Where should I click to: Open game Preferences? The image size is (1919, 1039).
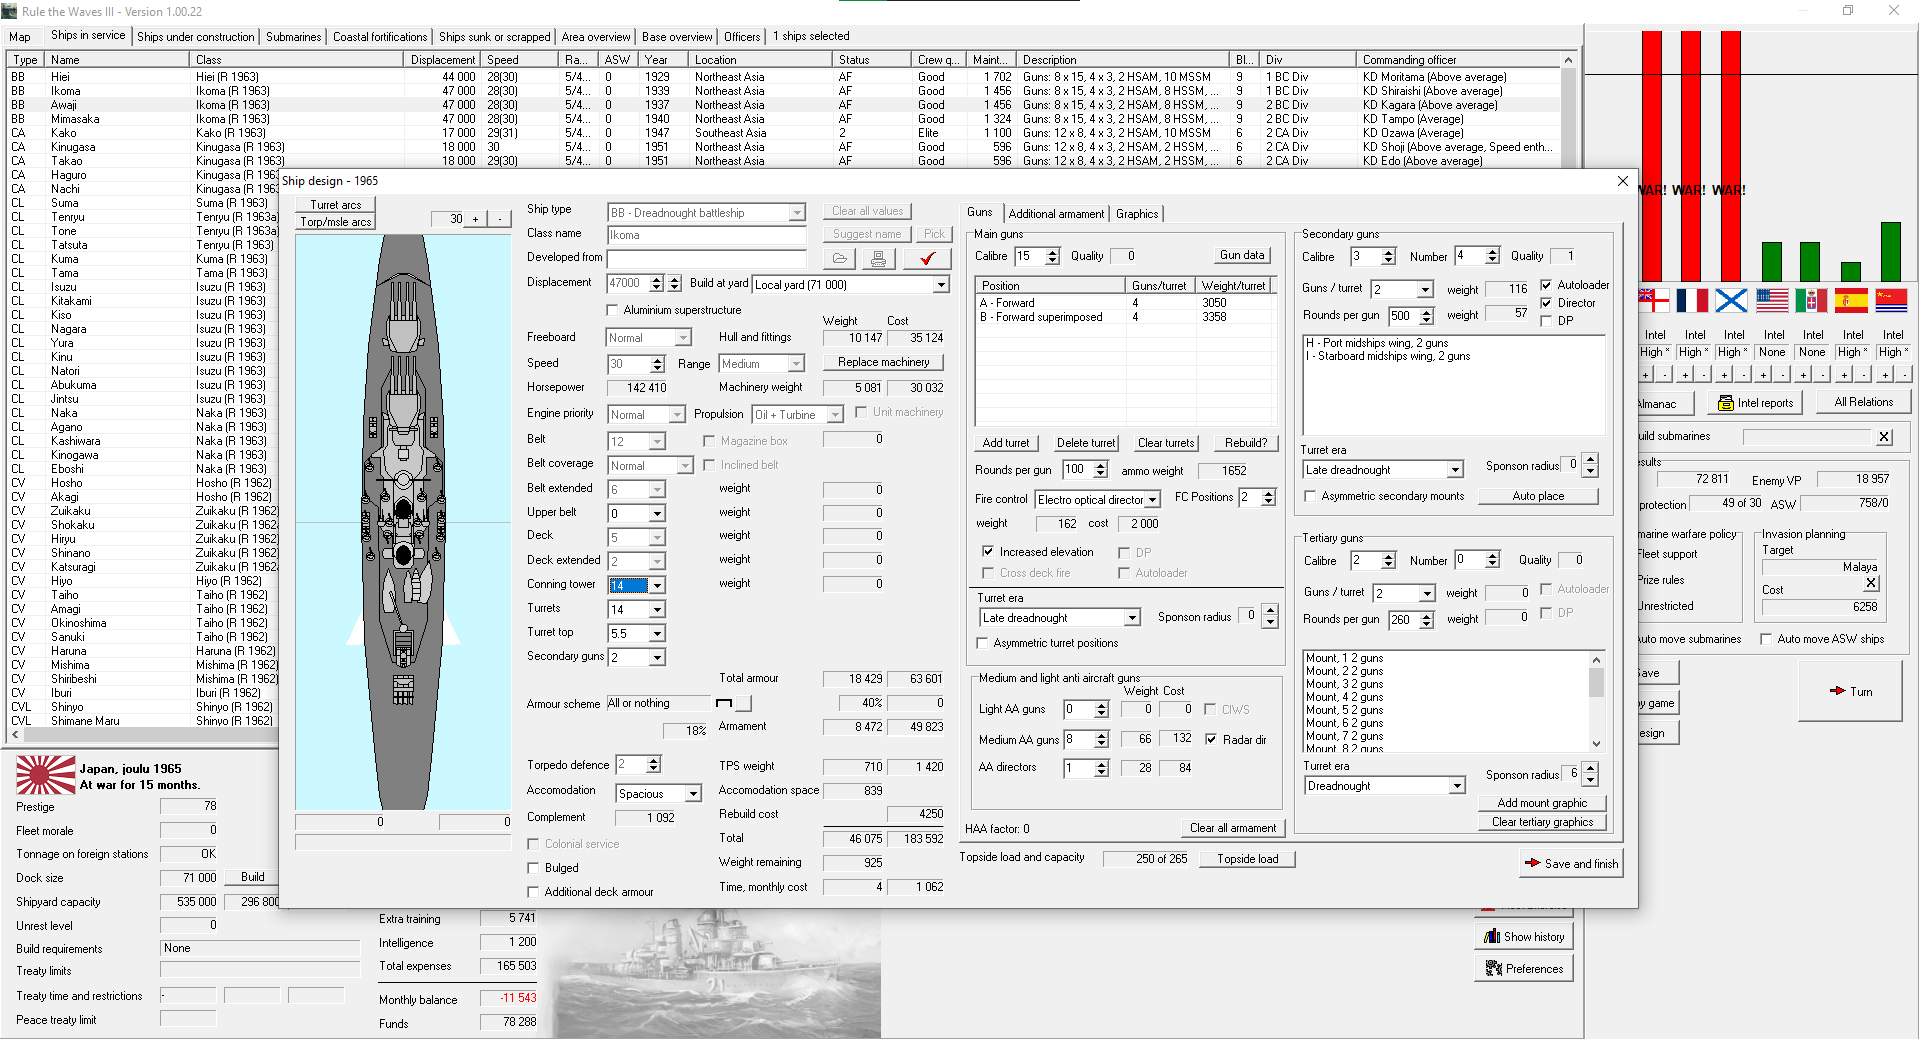coord(1524,969)
